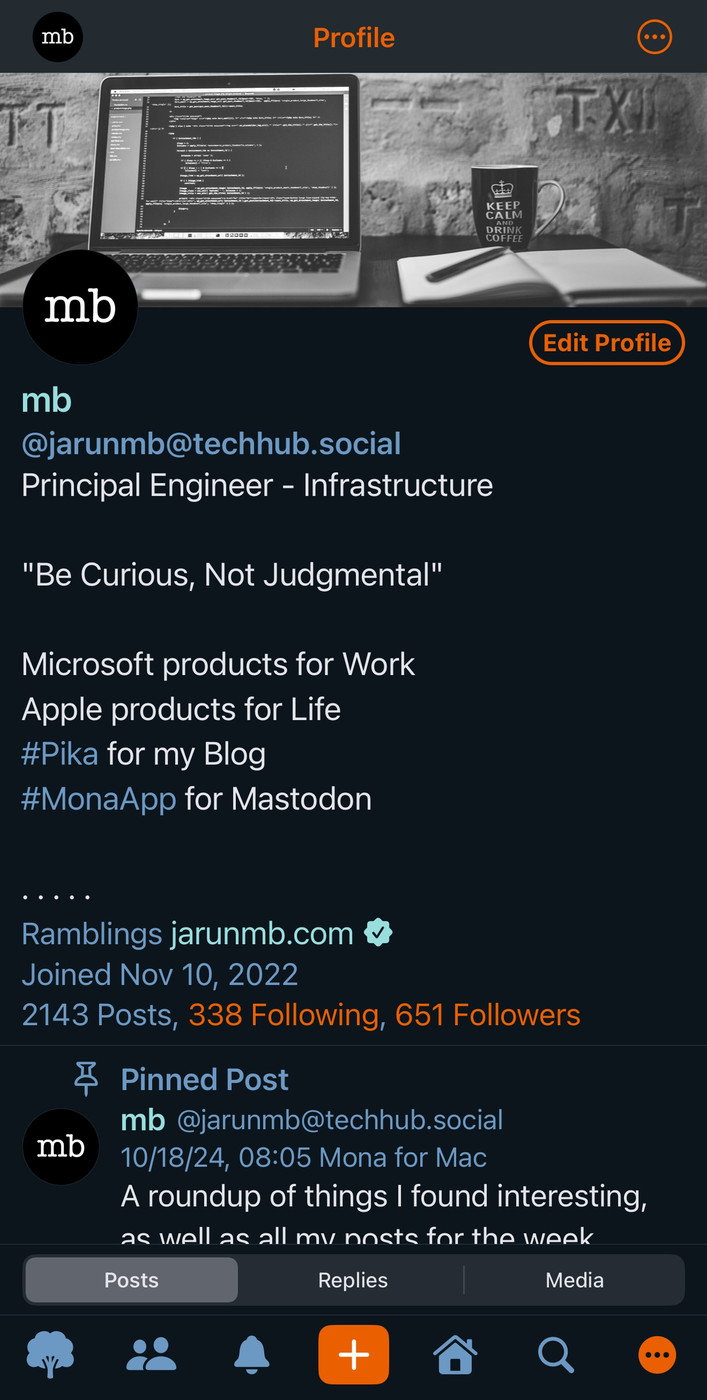This screenshot has width=707, height=1400.
Task: Compose a new post with plus button
Action: pyautogui.click(x=353, y=1355)
